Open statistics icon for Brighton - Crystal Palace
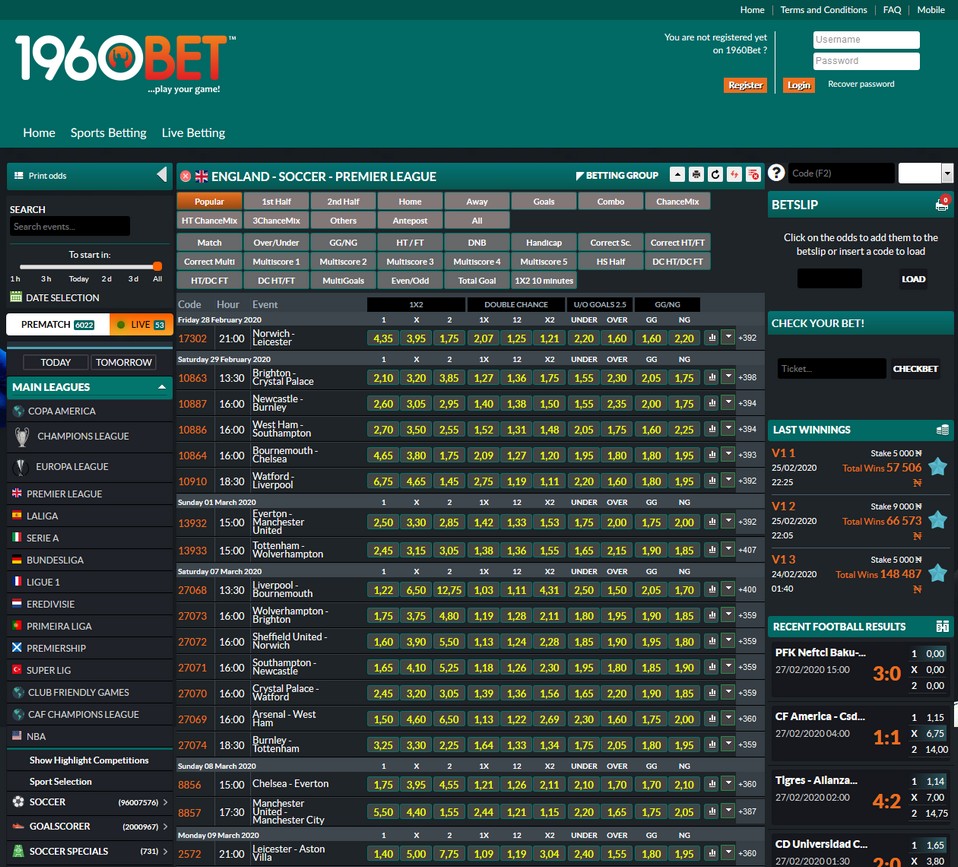958x867 pixels. click(711, 377)
